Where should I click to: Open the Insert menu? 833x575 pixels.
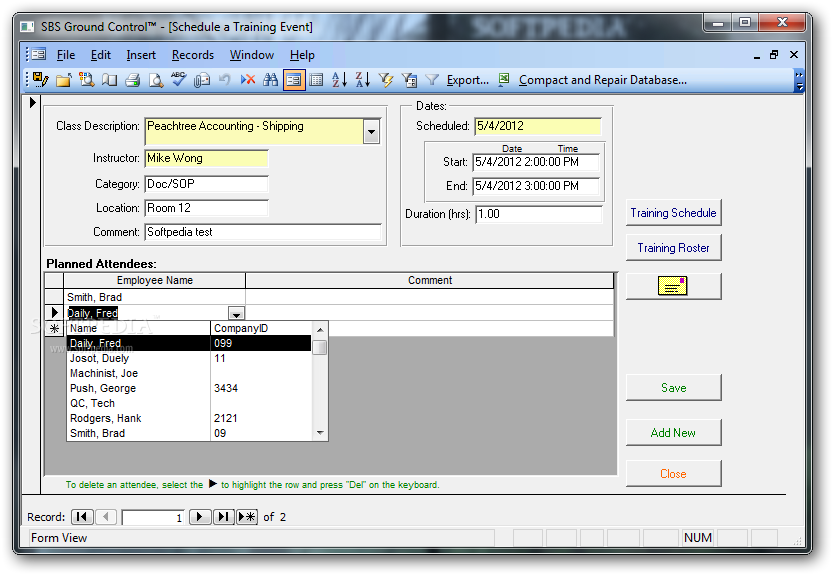141,55
